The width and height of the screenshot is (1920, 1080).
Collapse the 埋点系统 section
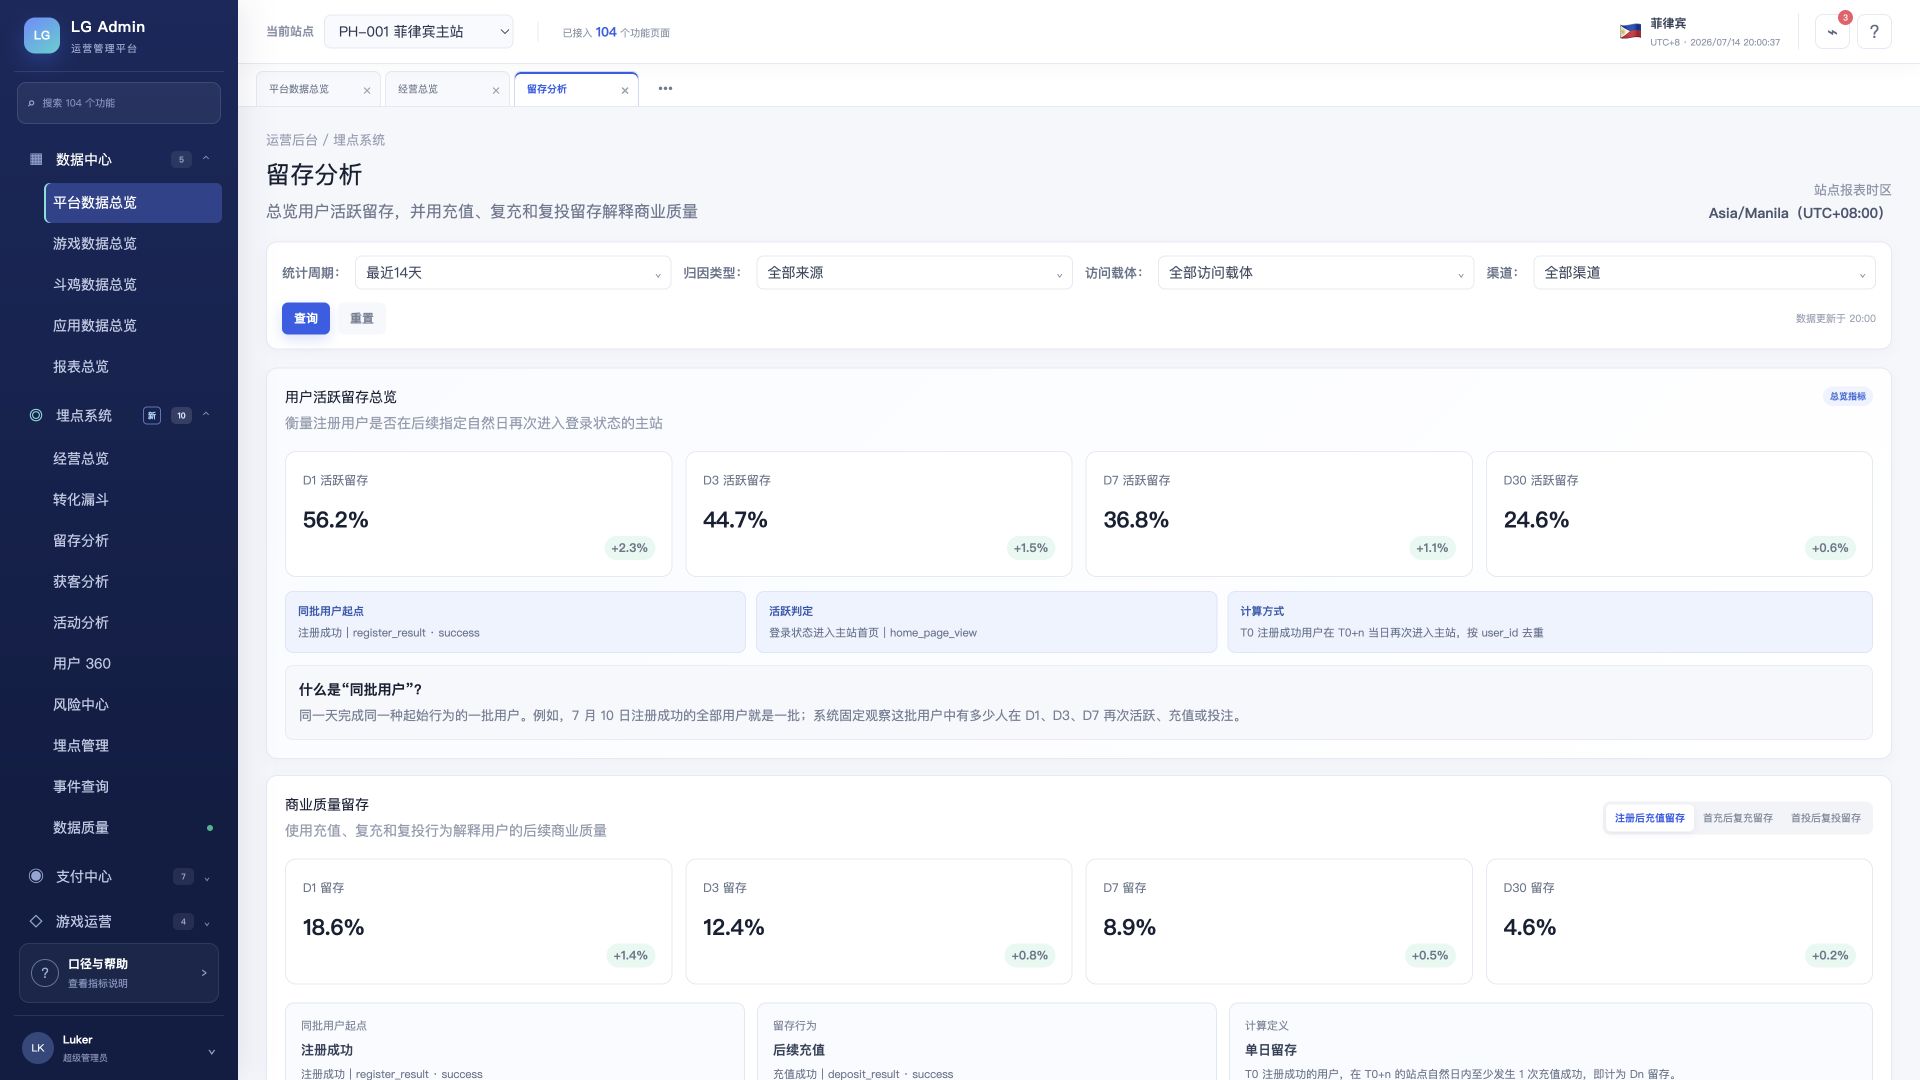pyautogui.click(x=206, y=414)
